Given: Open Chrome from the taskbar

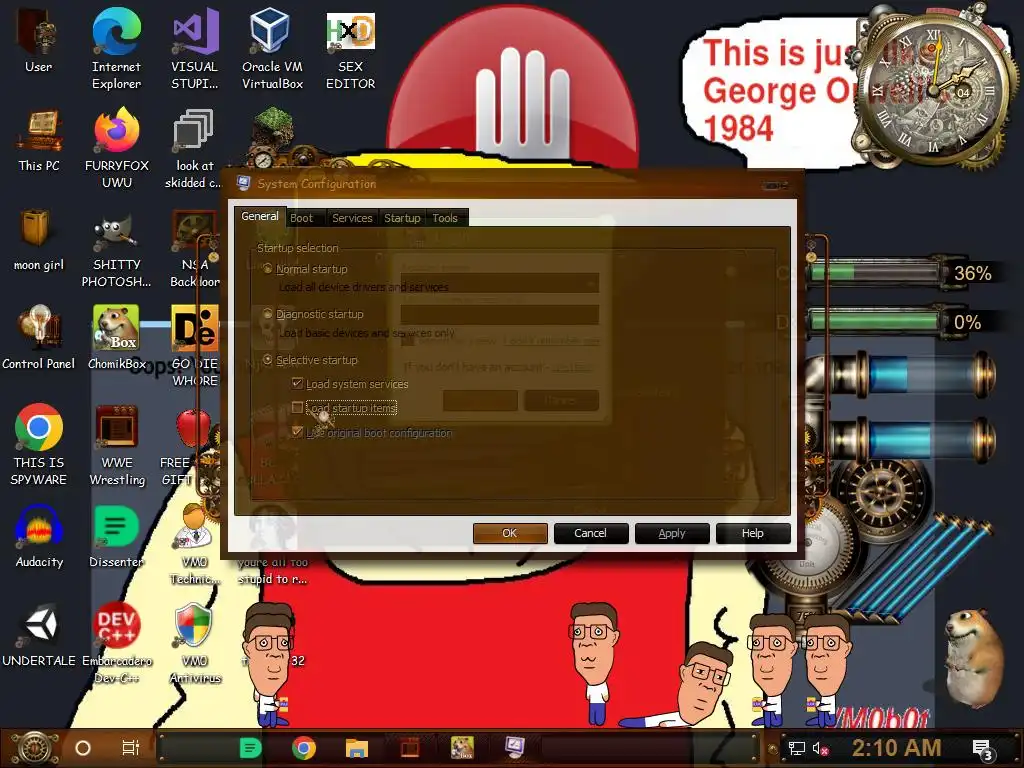Looking at the screenshot, I should 304,748.
